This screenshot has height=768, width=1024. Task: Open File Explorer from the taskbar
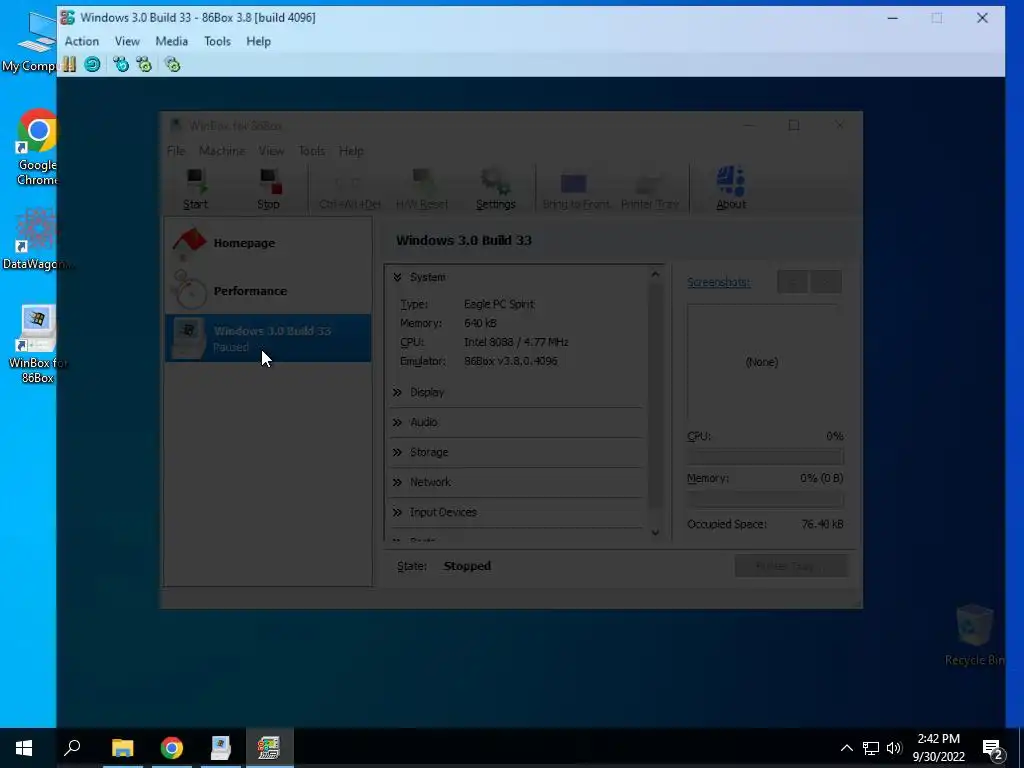(x=123, y=748)
